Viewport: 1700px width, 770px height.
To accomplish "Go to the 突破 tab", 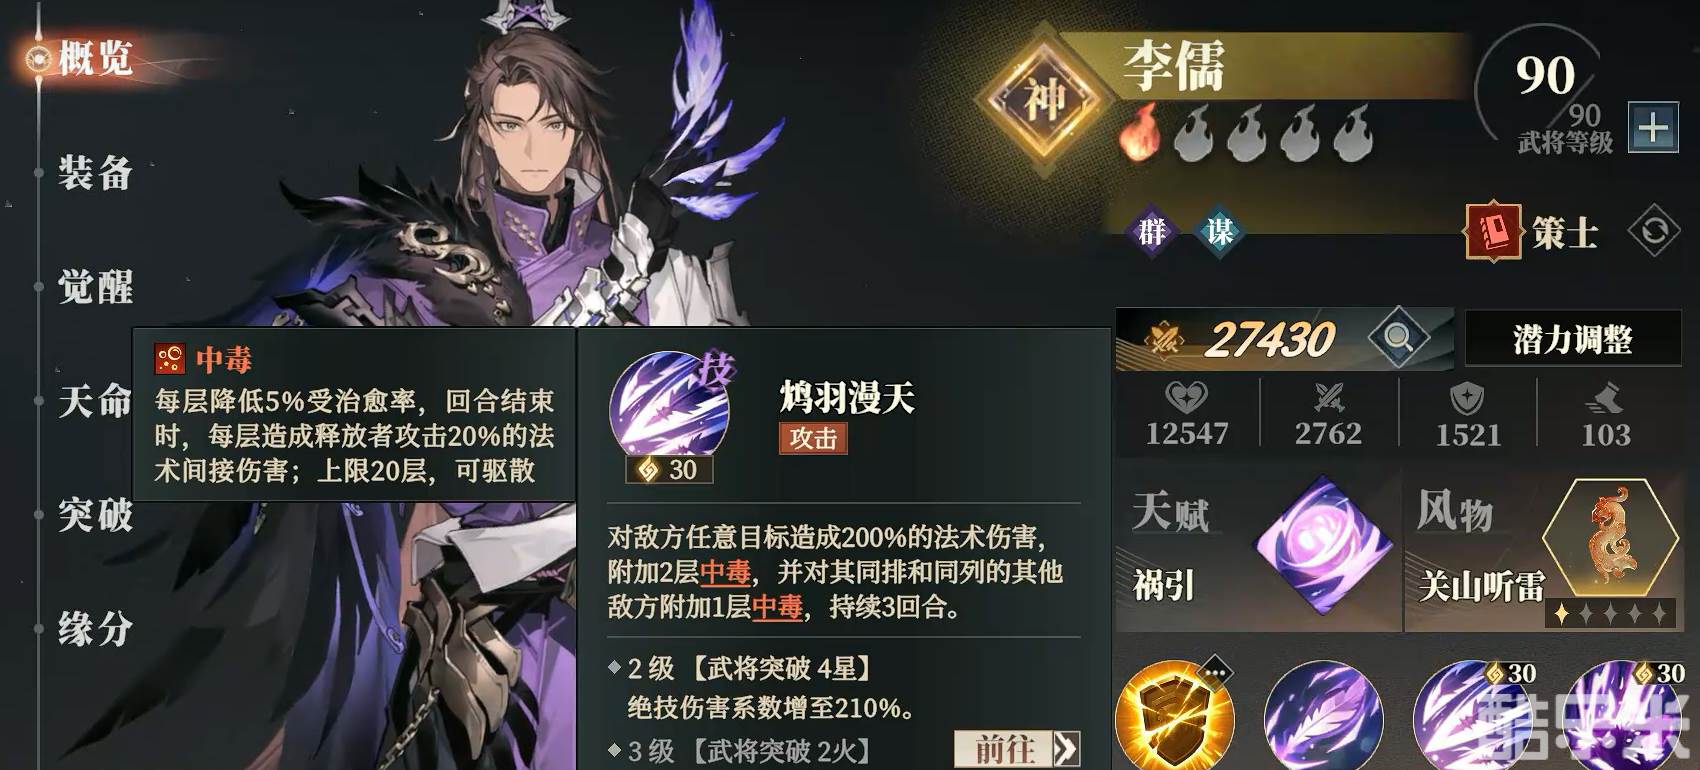I will [95, 515].
